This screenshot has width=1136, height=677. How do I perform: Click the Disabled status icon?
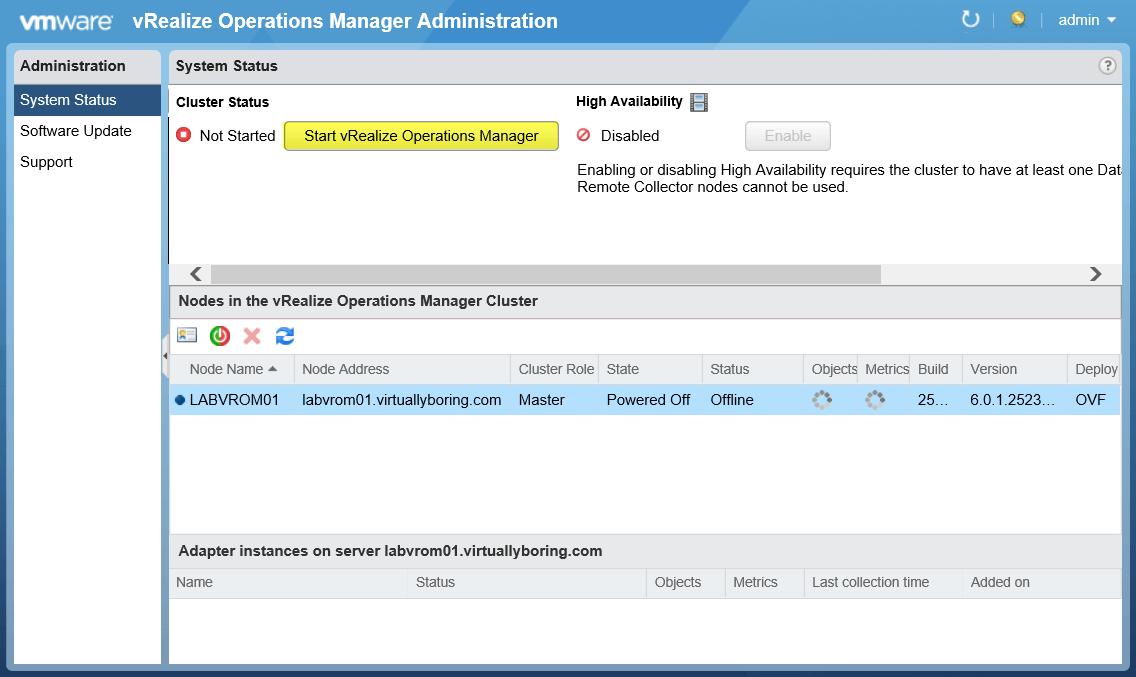click(583, 135)
